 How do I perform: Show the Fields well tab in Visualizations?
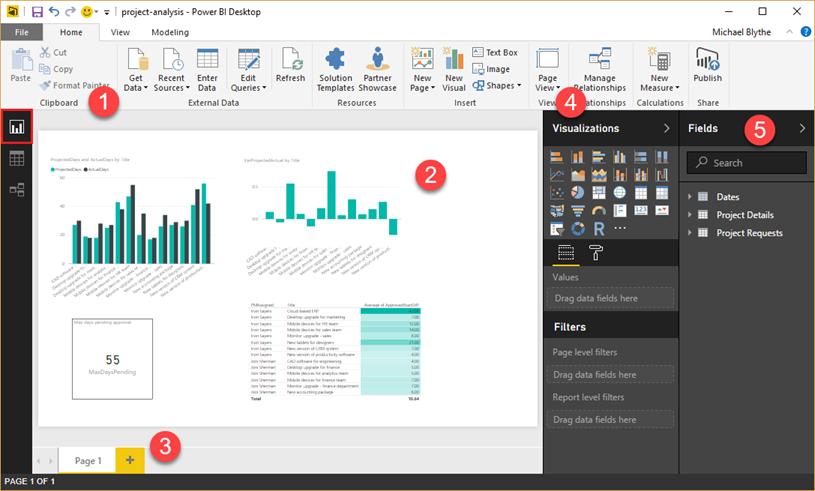566,253
